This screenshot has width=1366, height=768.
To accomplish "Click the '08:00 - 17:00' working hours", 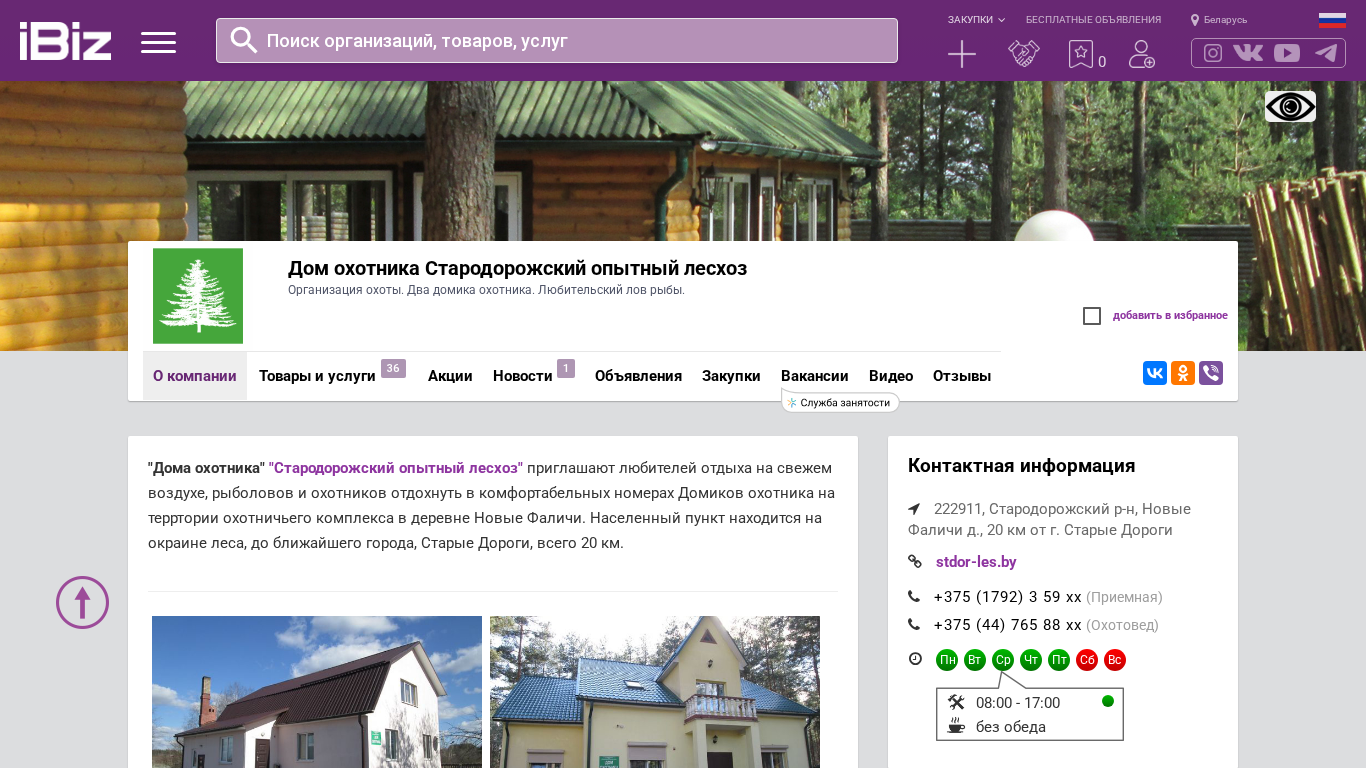I will 1018,703.
